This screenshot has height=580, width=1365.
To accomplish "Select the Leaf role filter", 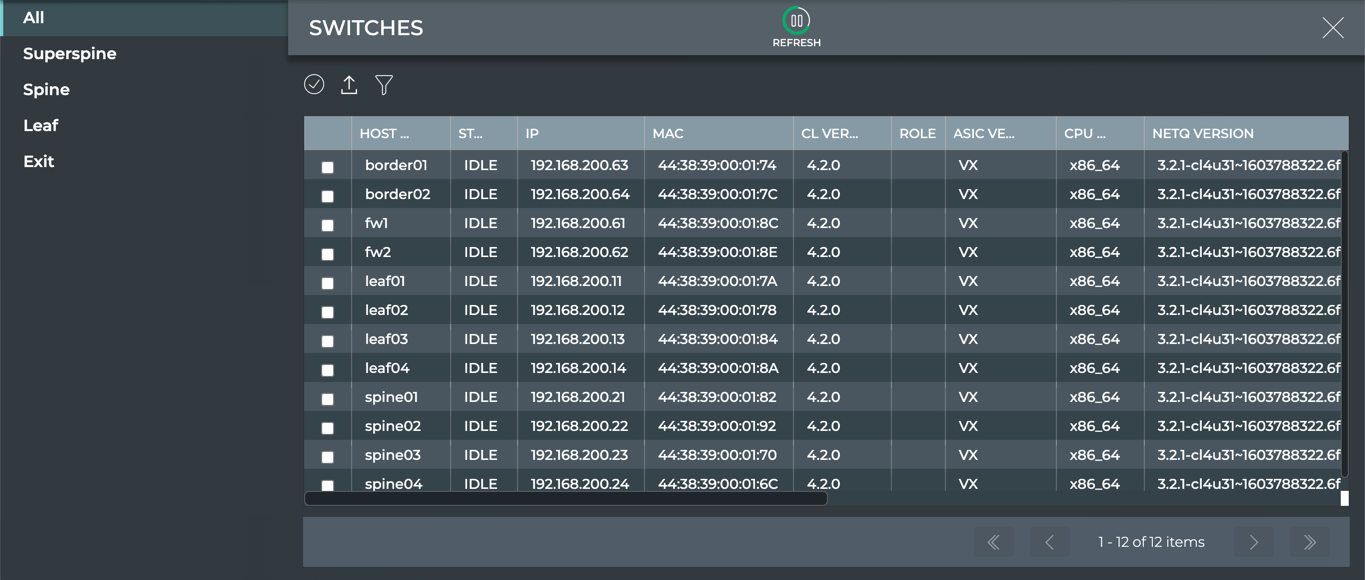I will (x=41, y=126).
